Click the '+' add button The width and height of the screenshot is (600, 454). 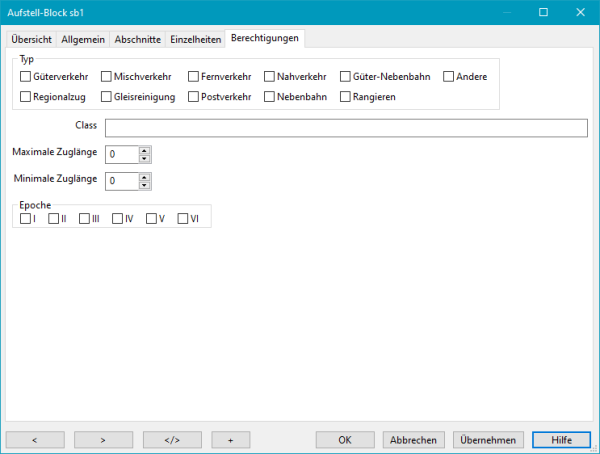230,439
